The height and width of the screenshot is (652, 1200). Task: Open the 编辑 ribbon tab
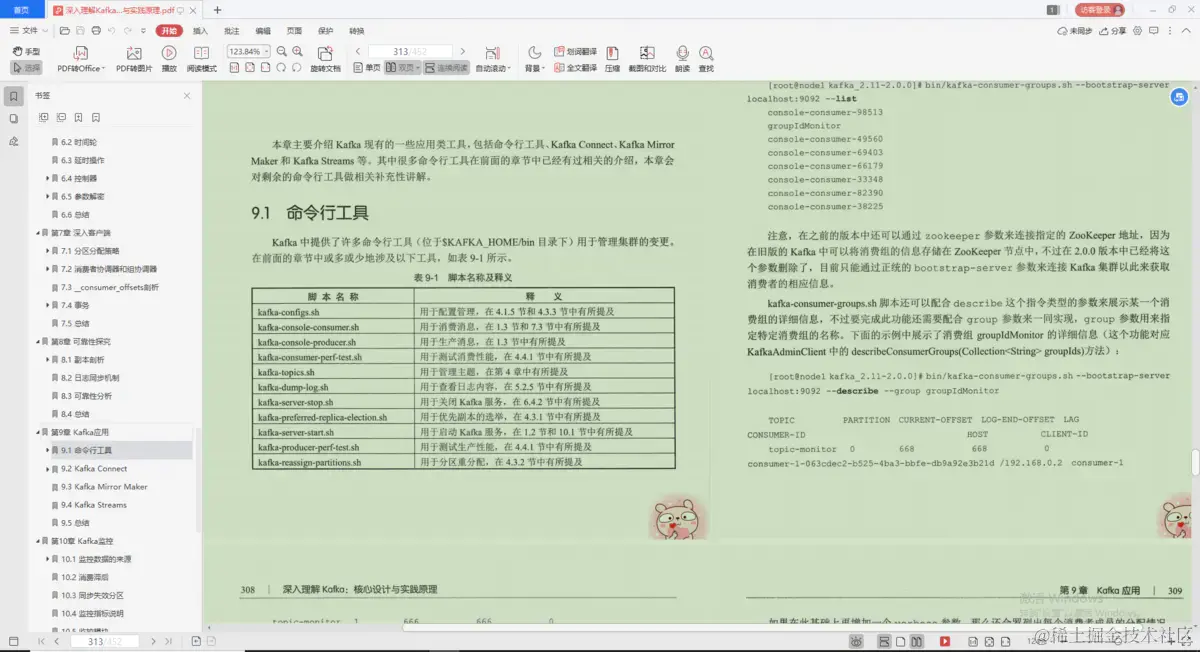[263, 31]
